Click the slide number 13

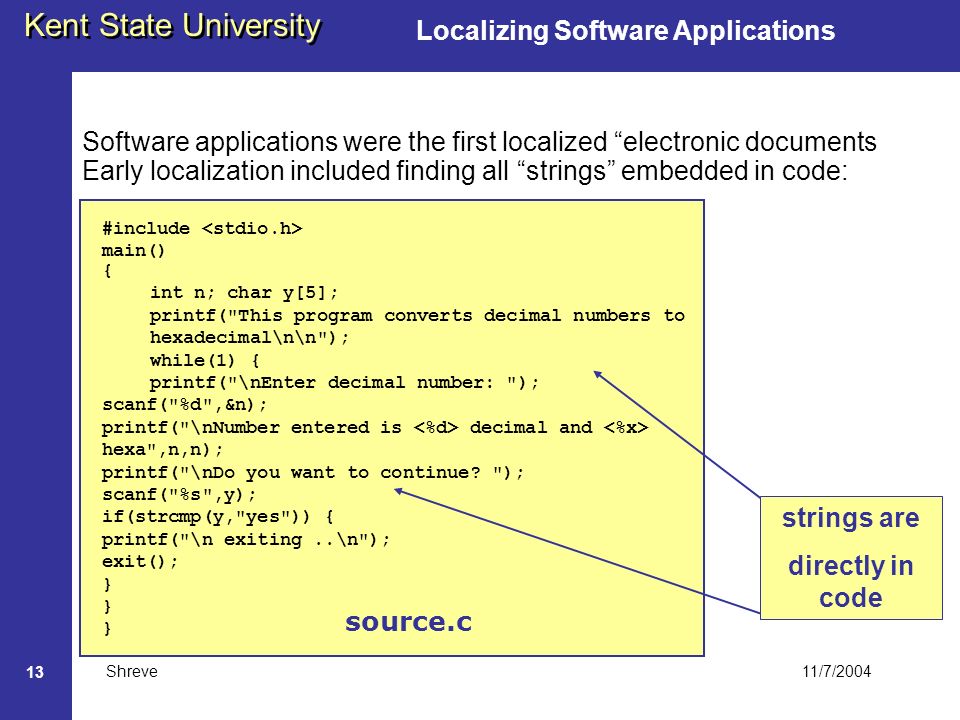[x=35, y=672]
